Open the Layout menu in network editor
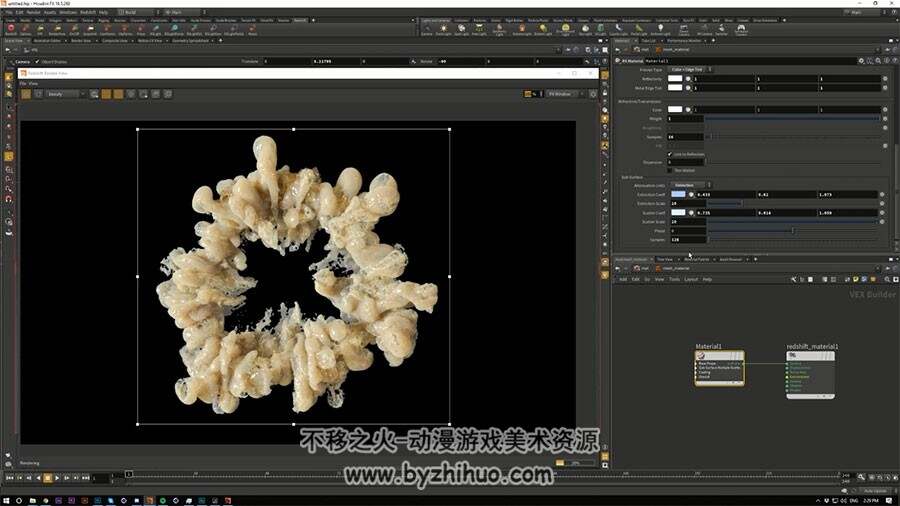 click(x=691, y=279)
